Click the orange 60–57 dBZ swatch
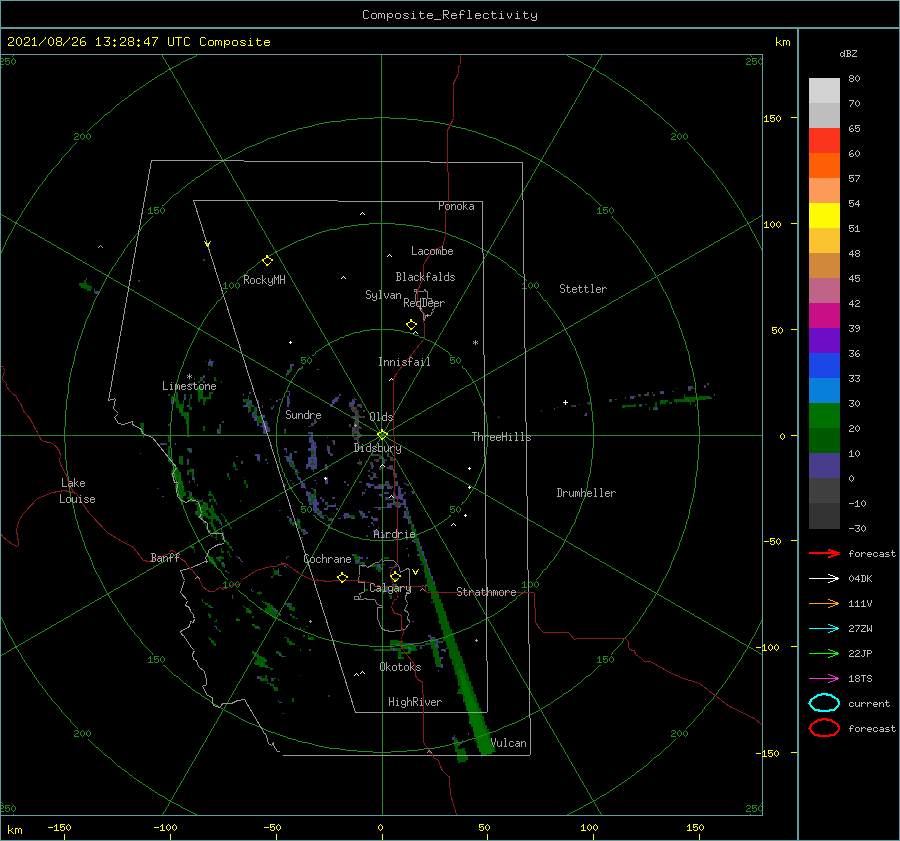The height and width of the screenshot is (841, 900). click(824, 166)
